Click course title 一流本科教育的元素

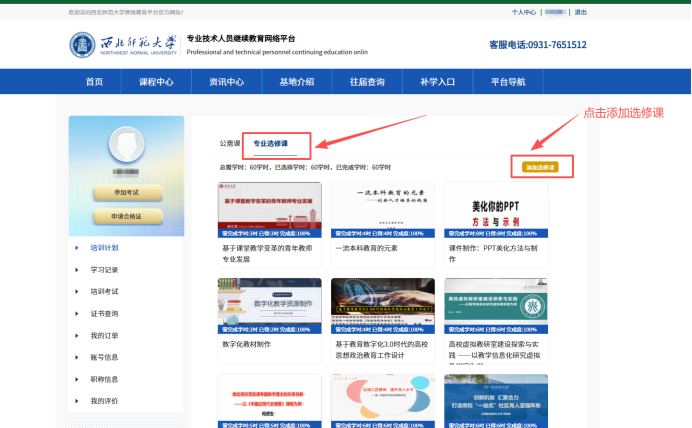[366, 248]
